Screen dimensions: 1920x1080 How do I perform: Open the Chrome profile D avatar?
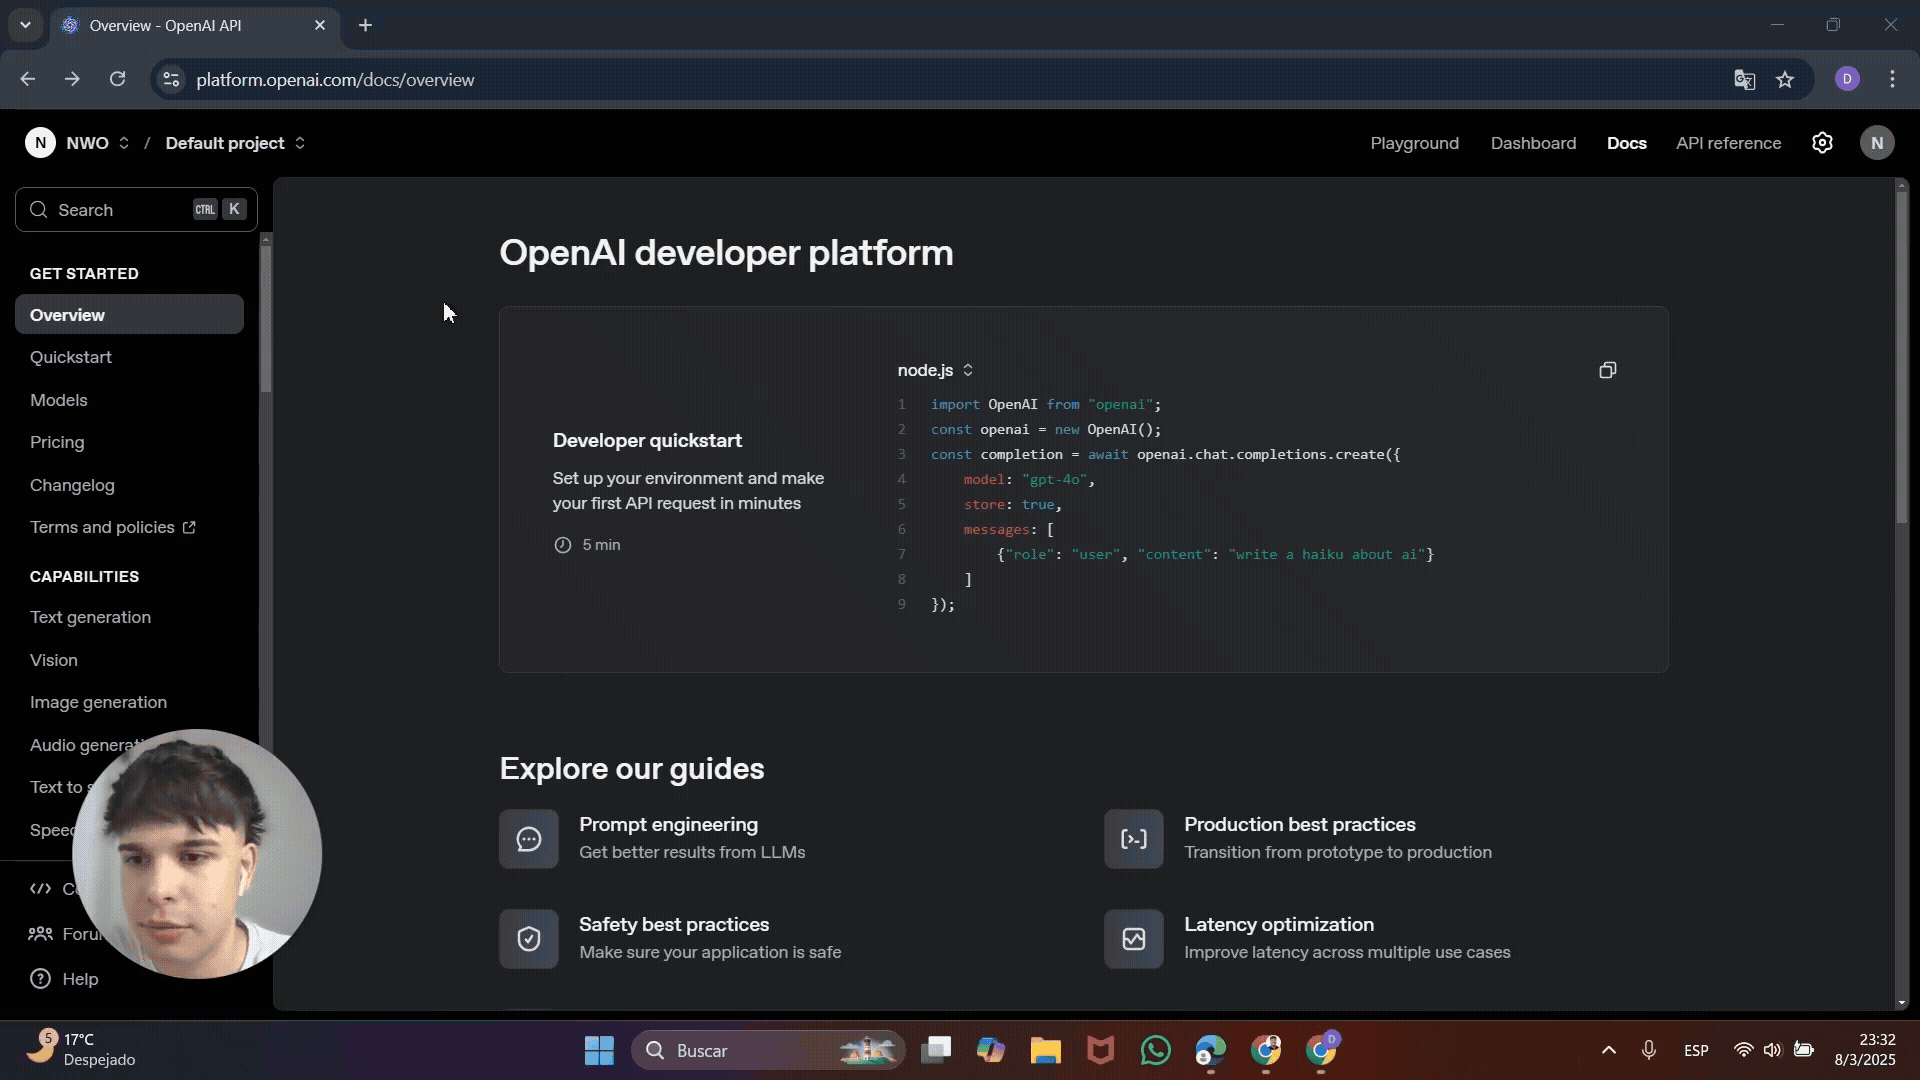(x=1847, y=79)
